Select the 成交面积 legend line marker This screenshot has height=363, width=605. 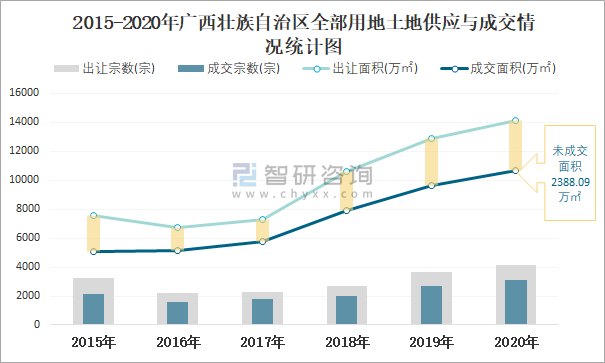(455, 69)
